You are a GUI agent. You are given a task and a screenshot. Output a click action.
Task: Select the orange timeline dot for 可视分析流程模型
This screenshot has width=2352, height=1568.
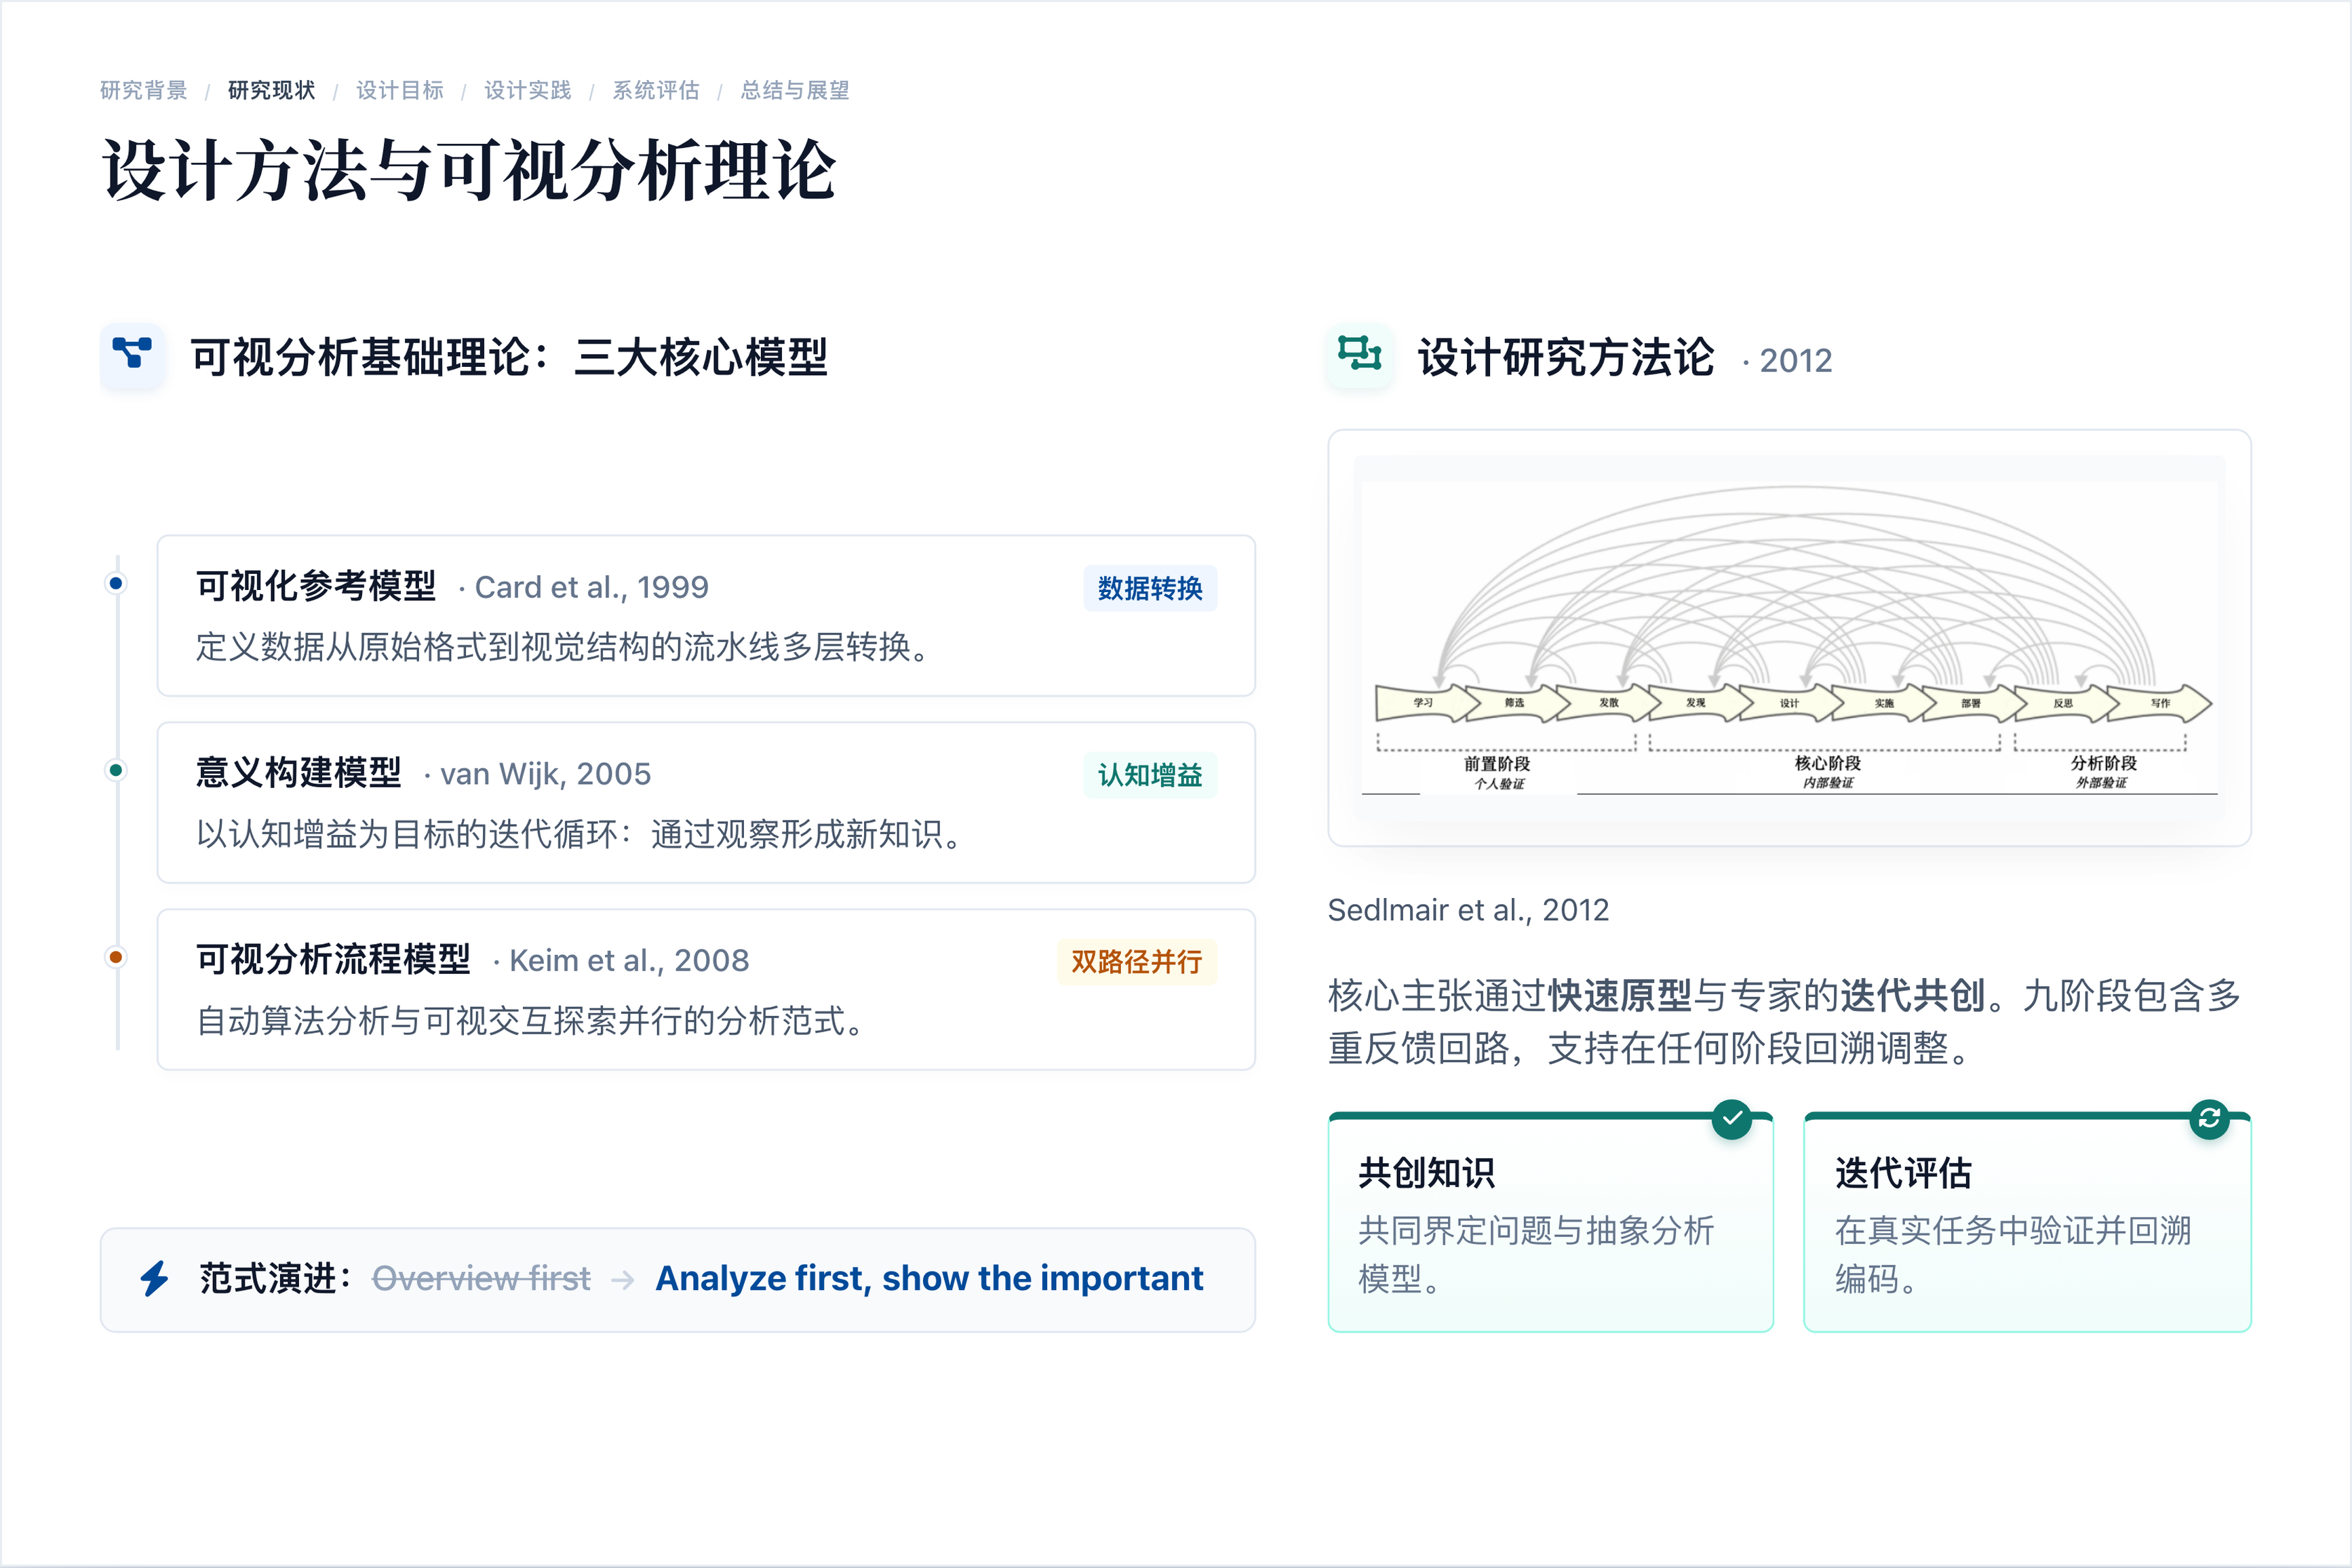[x=116, y=957]
